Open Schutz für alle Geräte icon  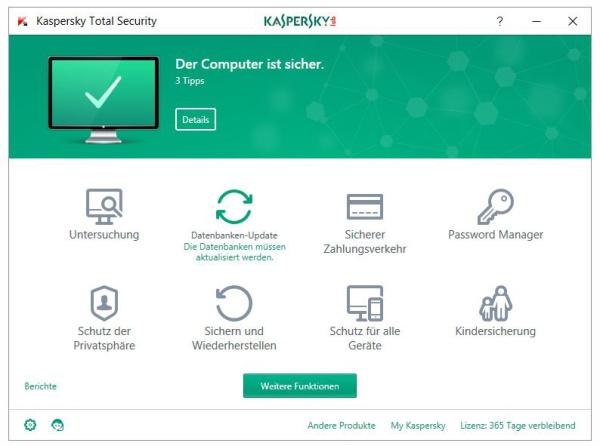tap(365, 303)
